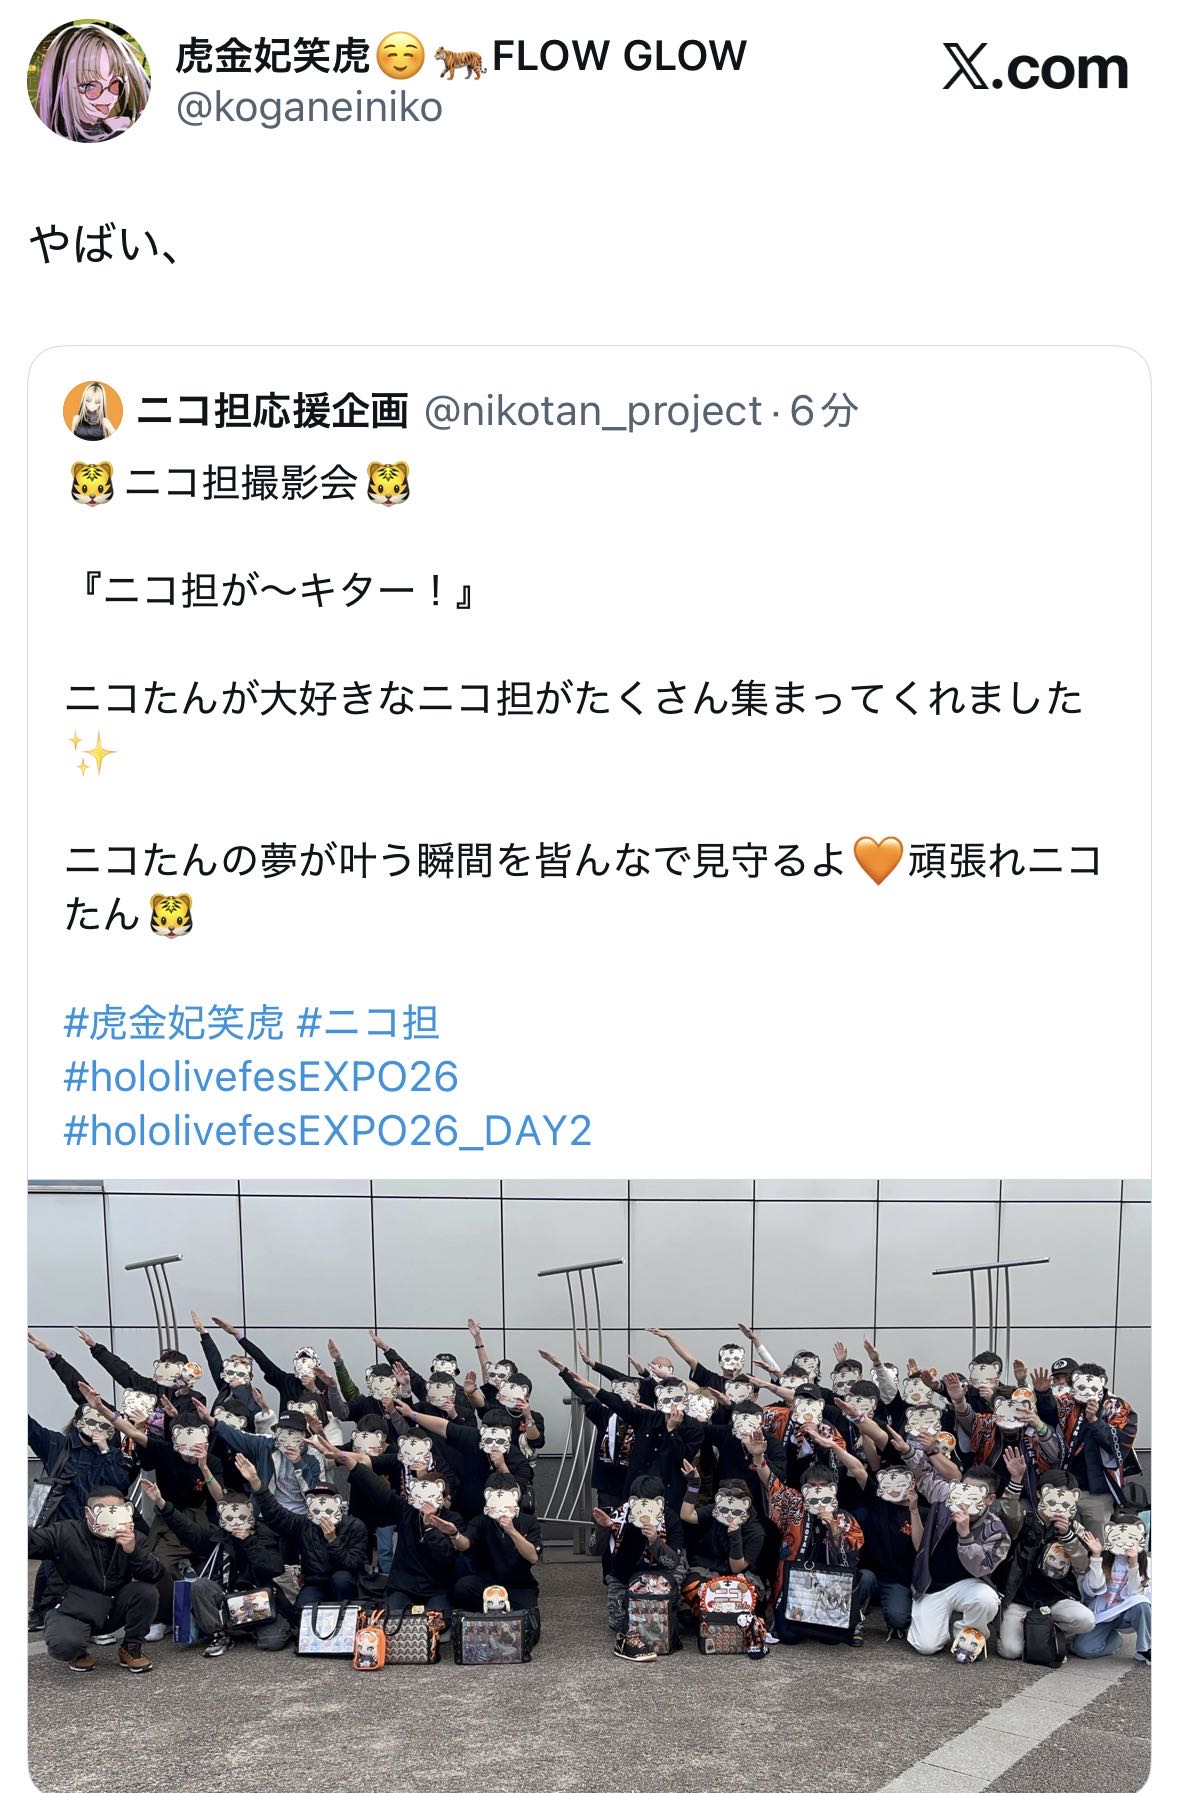The width and height of the screenshot is (1179, 1793).
Task: Click the ニコ担応援企画 account name
Action: tap(273, 411)
